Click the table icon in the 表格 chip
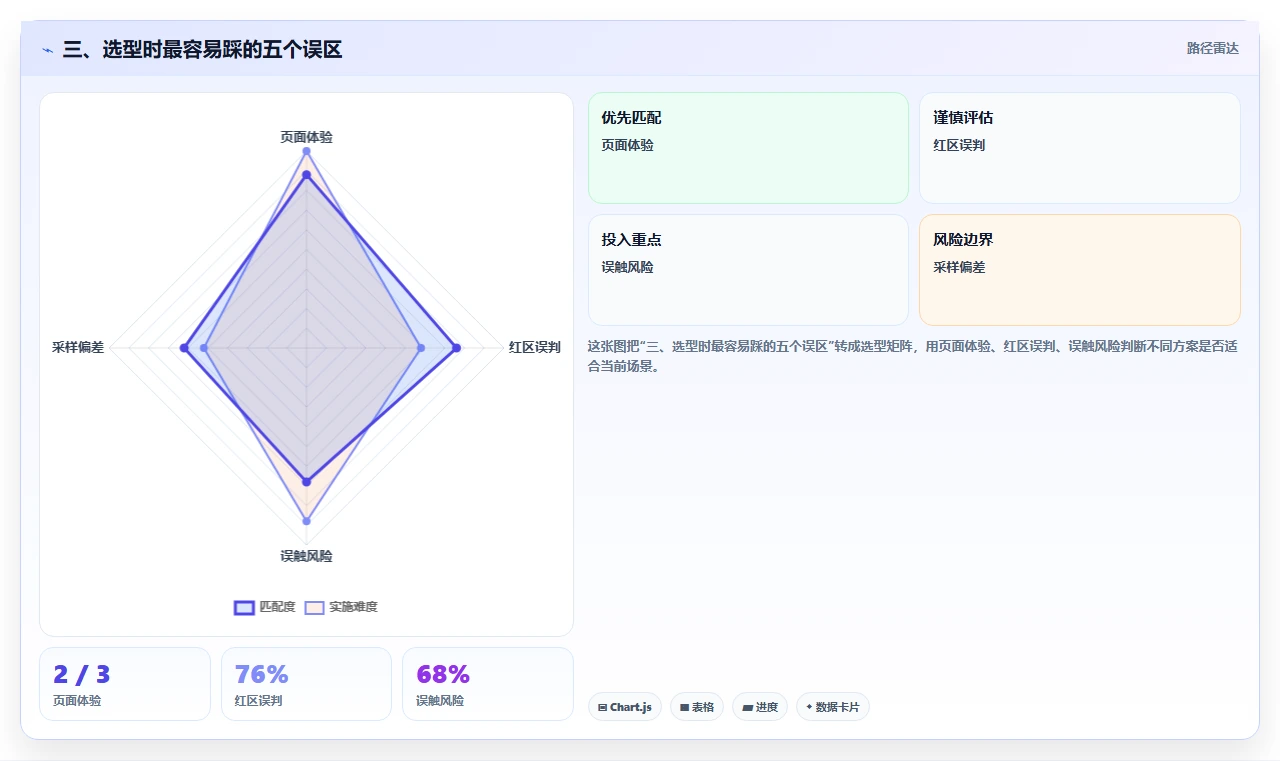This screenshot has width=1280, height=761. coord(684,707)
